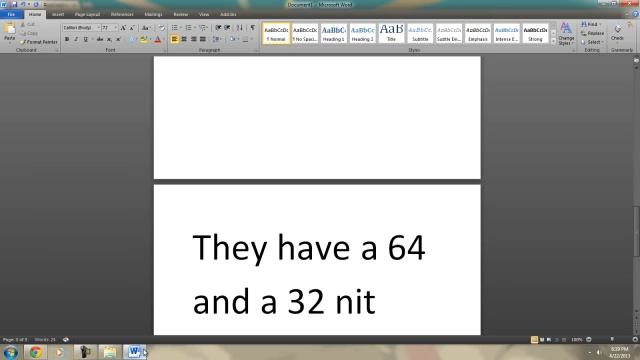Click the Zoom In plus button
Screen dimensions: 640x360
pos(635,340)
